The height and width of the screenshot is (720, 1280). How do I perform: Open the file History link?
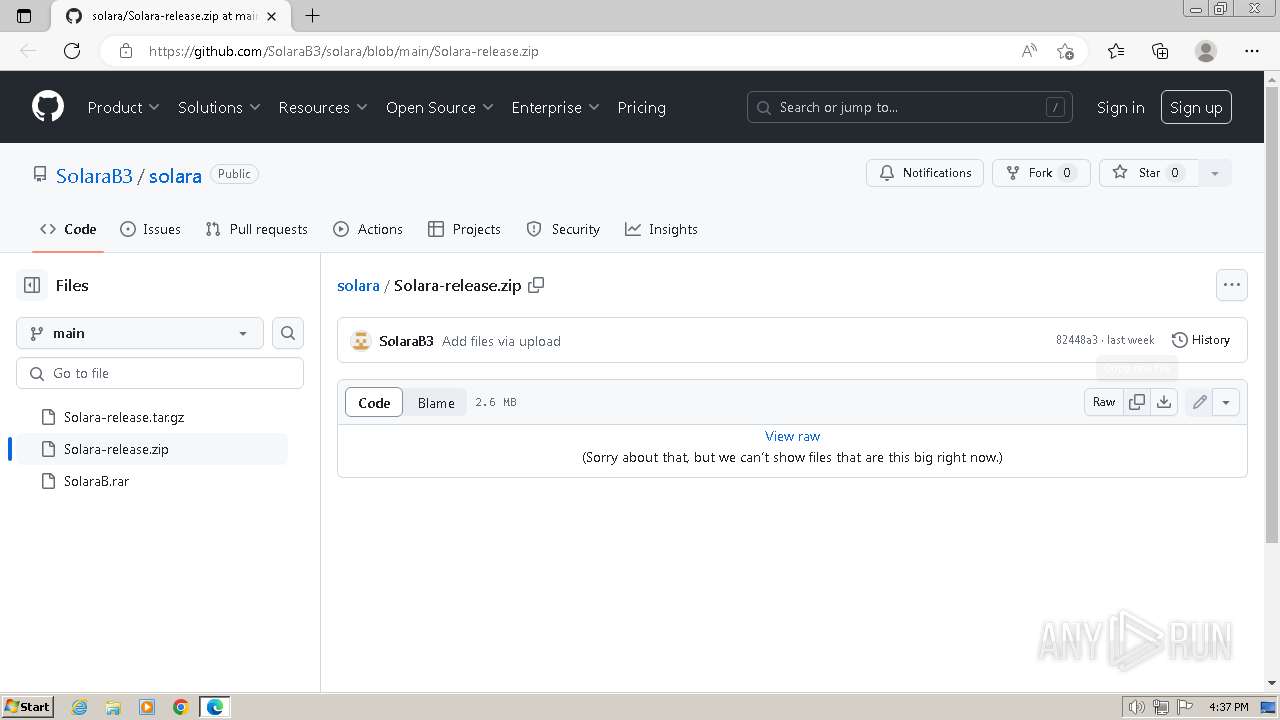click(x=1200, y=340)
